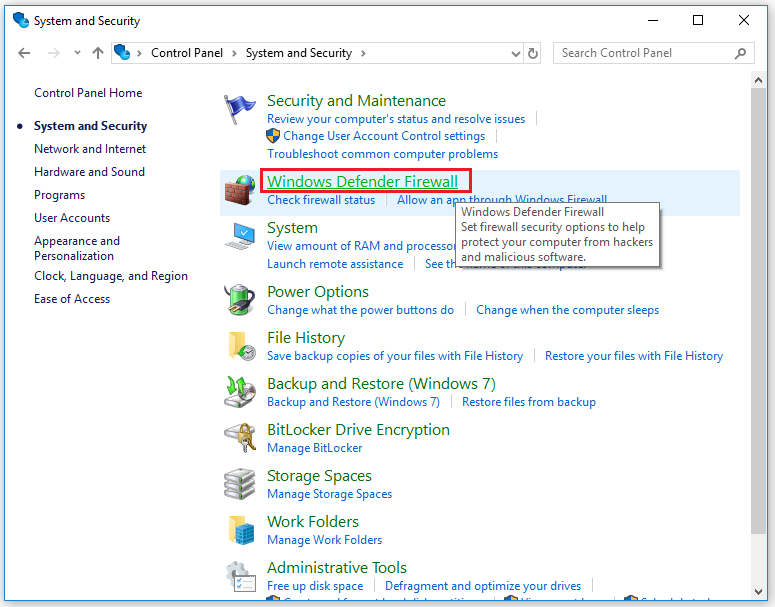Click Change what the power buttons do
This screenshot has height=607, width=775.
tap(360, 310)
